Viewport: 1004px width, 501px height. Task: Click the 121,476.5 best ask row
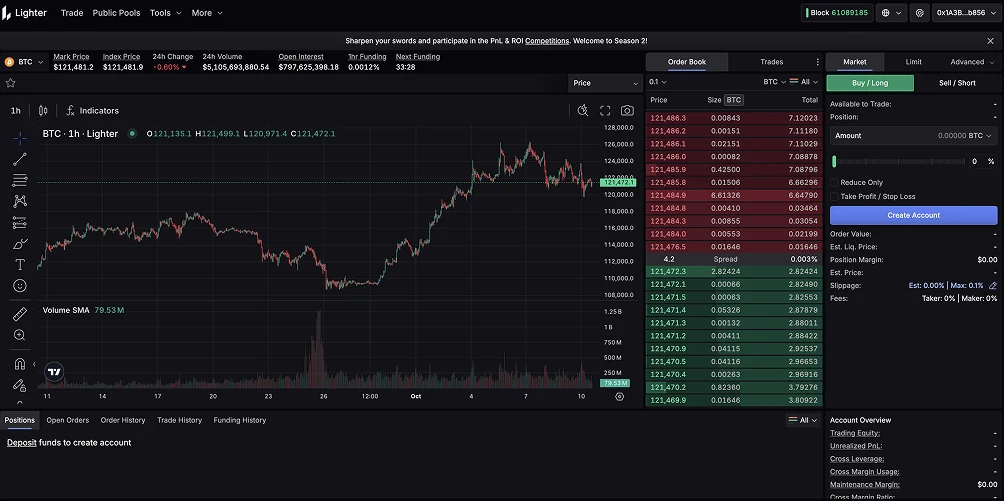(x=734, y=247)
